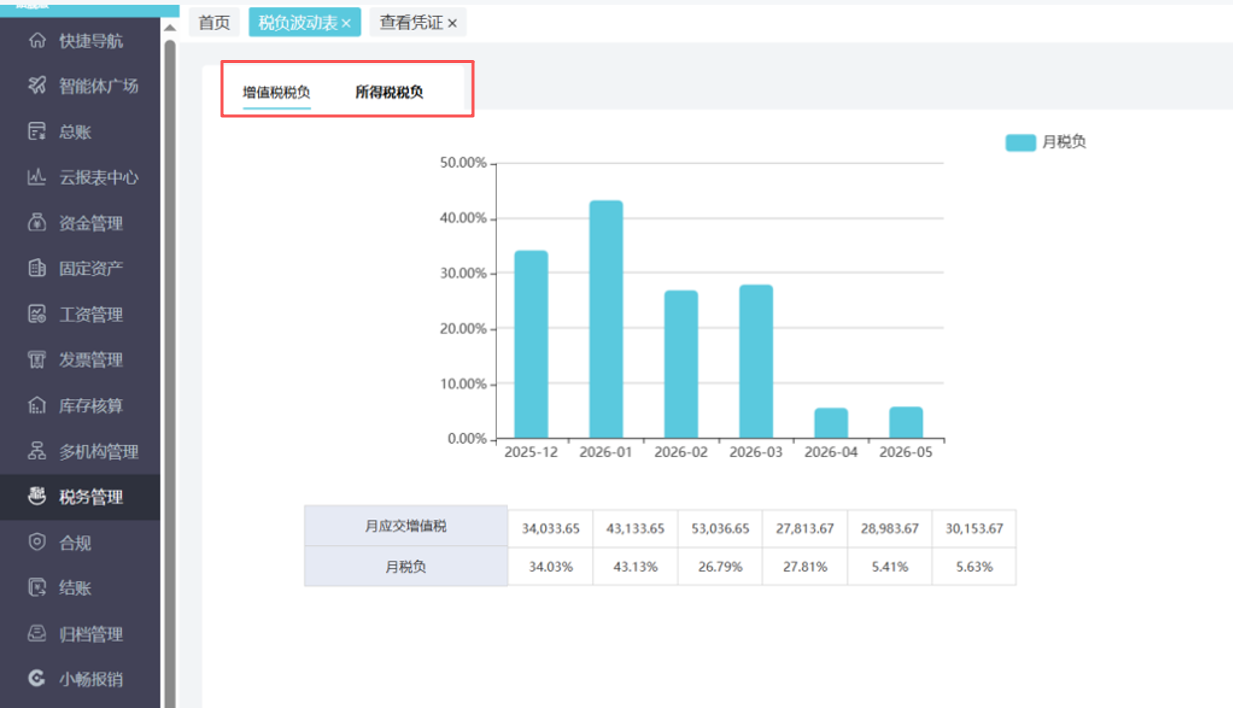The image size is (1233, 708).
Task: Click the 2025-12 chart bar
Action: [531, 344]
